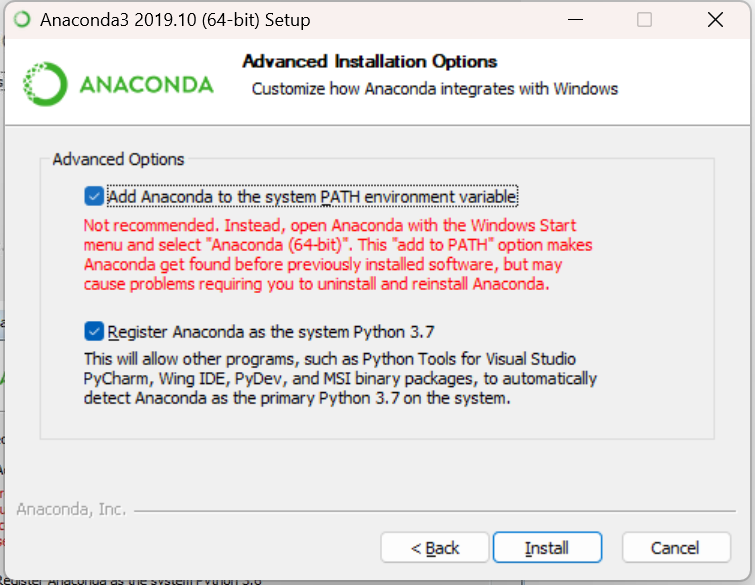755x585 pixels.
Task: Click the Python Tools for Visual Studio description text
Action: tap(340, 378)
